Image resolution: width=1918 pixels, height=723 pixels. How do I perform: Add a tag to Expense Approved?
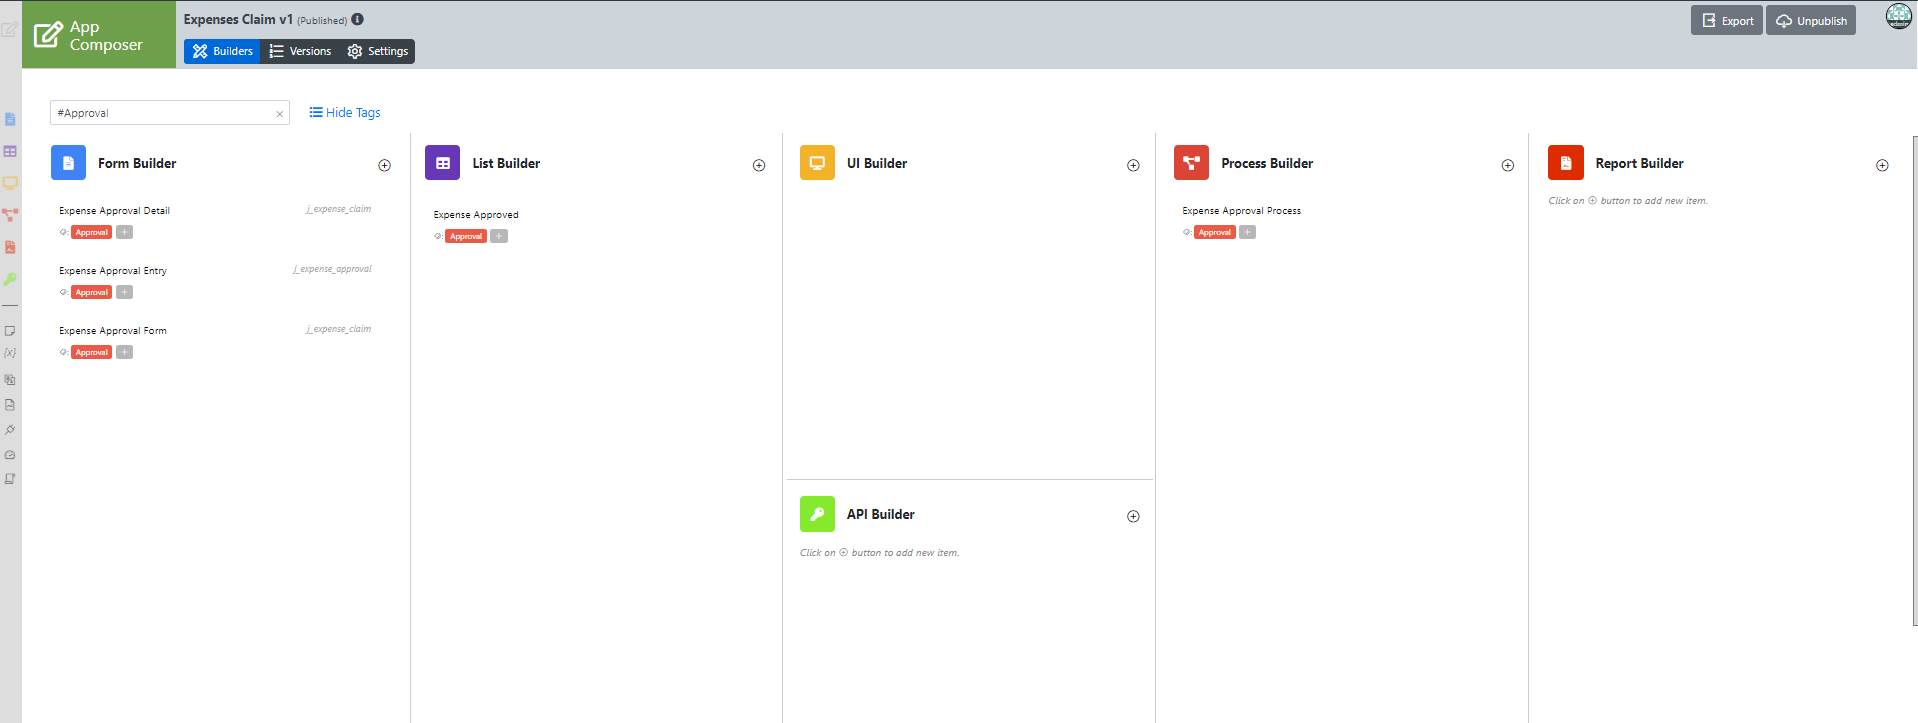tap(499, 236)
